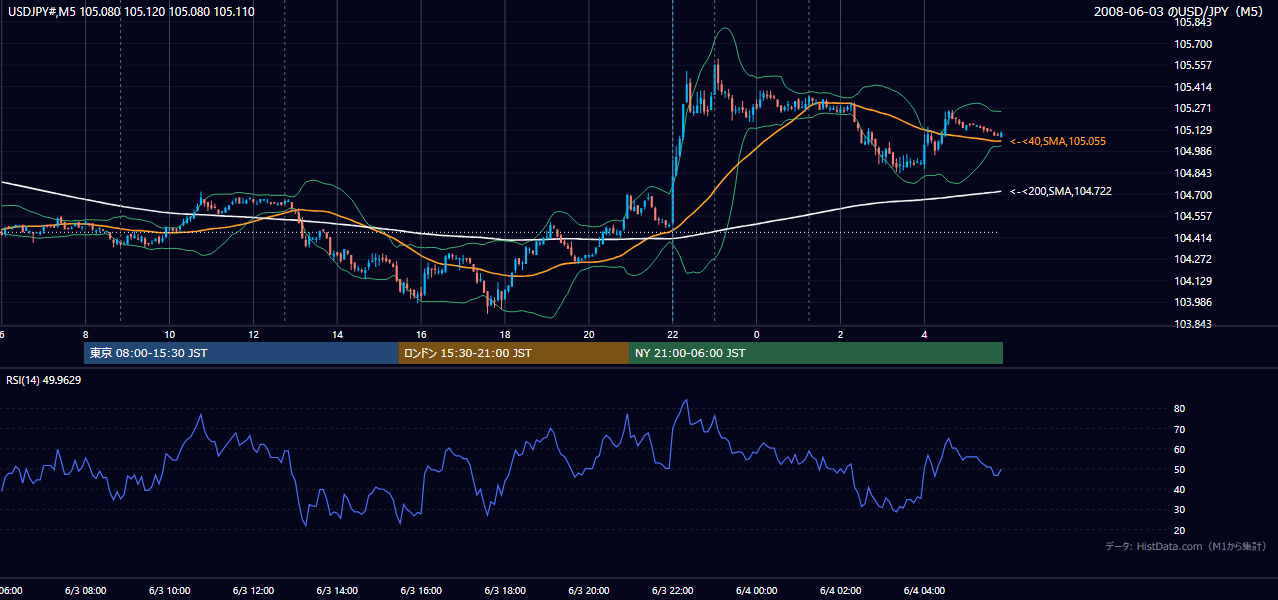The width and height of the screenshot is (1278, 600).
Task: Click price axis value 104.272
Action: click(1192, 259)
